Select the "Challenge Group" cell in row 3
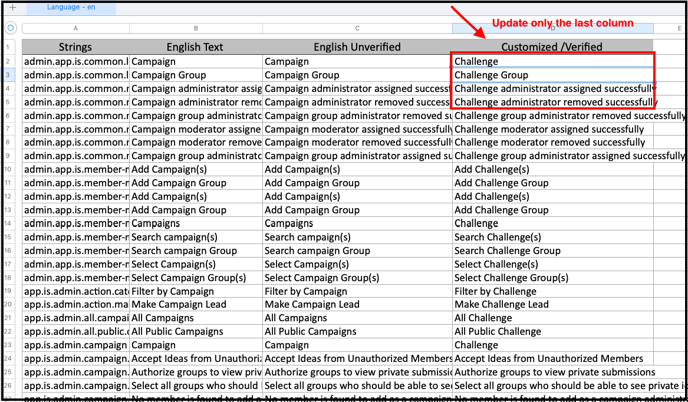Viewport: 688px width, 402px height. coord(552,75)
